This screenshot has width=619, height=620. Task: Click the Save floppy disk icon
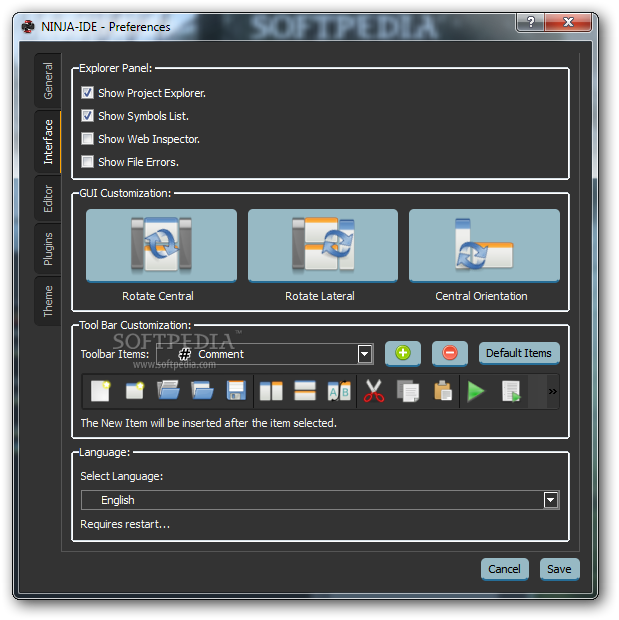[236, 391]
